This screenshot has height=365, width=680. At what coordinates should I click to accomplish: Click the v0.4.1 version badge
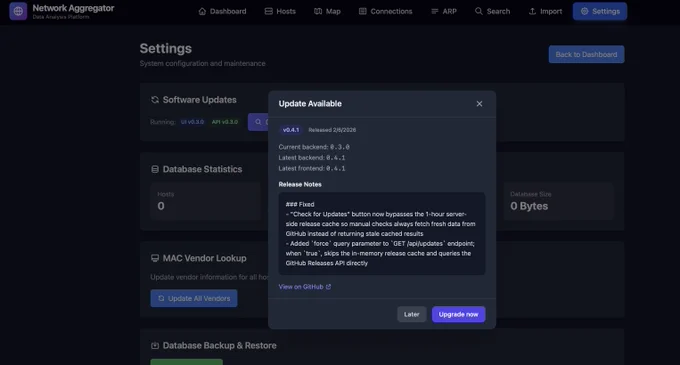click(291, 130)
